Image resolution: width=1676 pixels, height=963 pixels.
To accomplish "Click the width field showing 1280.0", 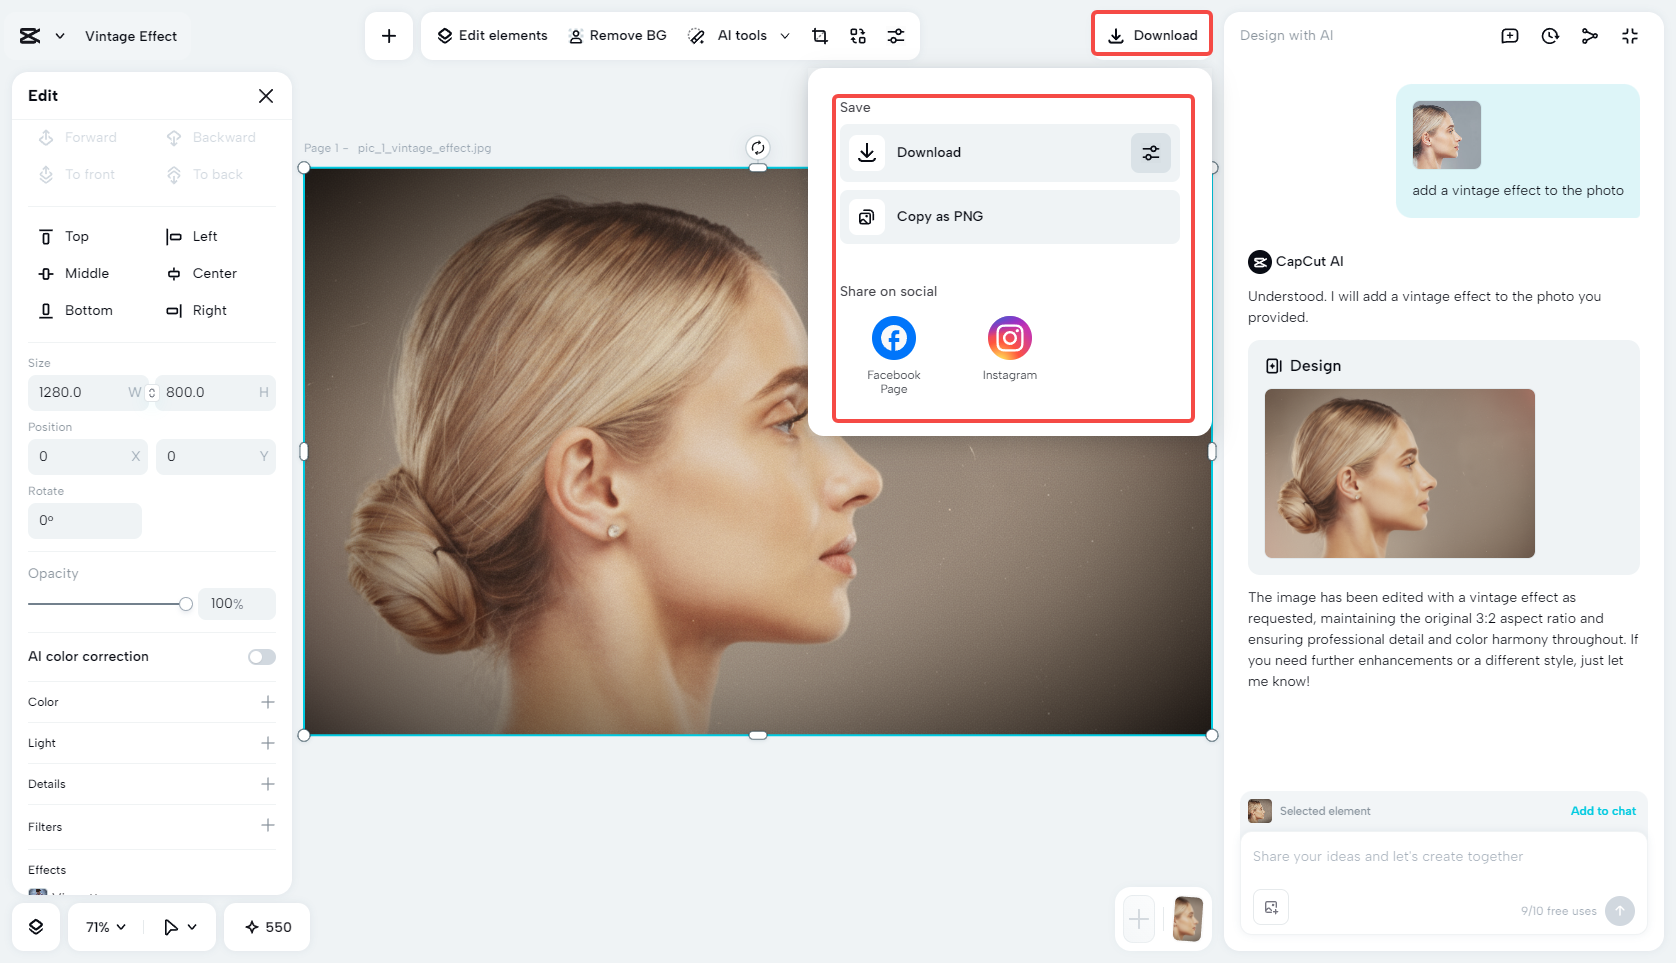I will [x=87, y=393].
